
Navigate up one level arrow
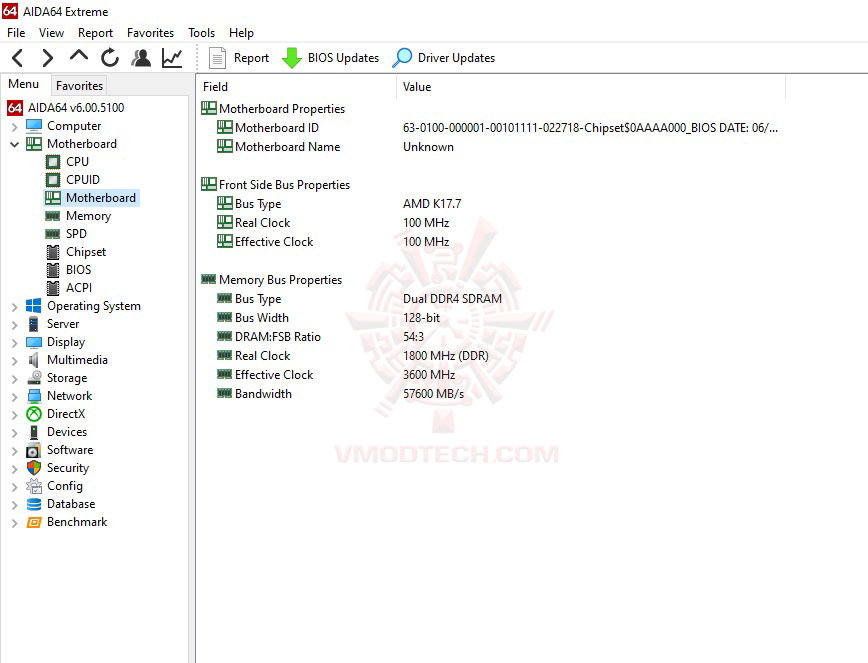coord(79,56)
